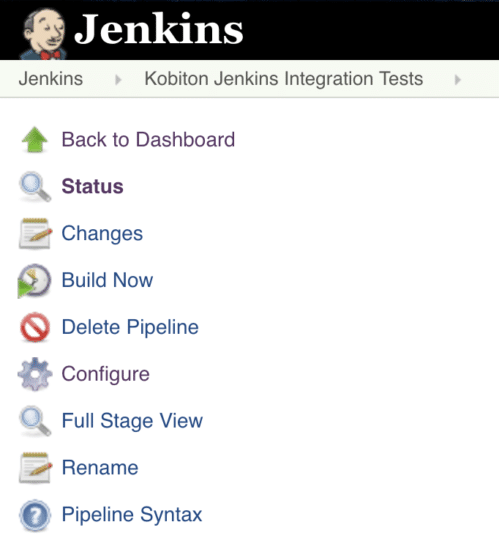Click the gear icon beside Configure
Screen dimensions: 499x552
35,374
